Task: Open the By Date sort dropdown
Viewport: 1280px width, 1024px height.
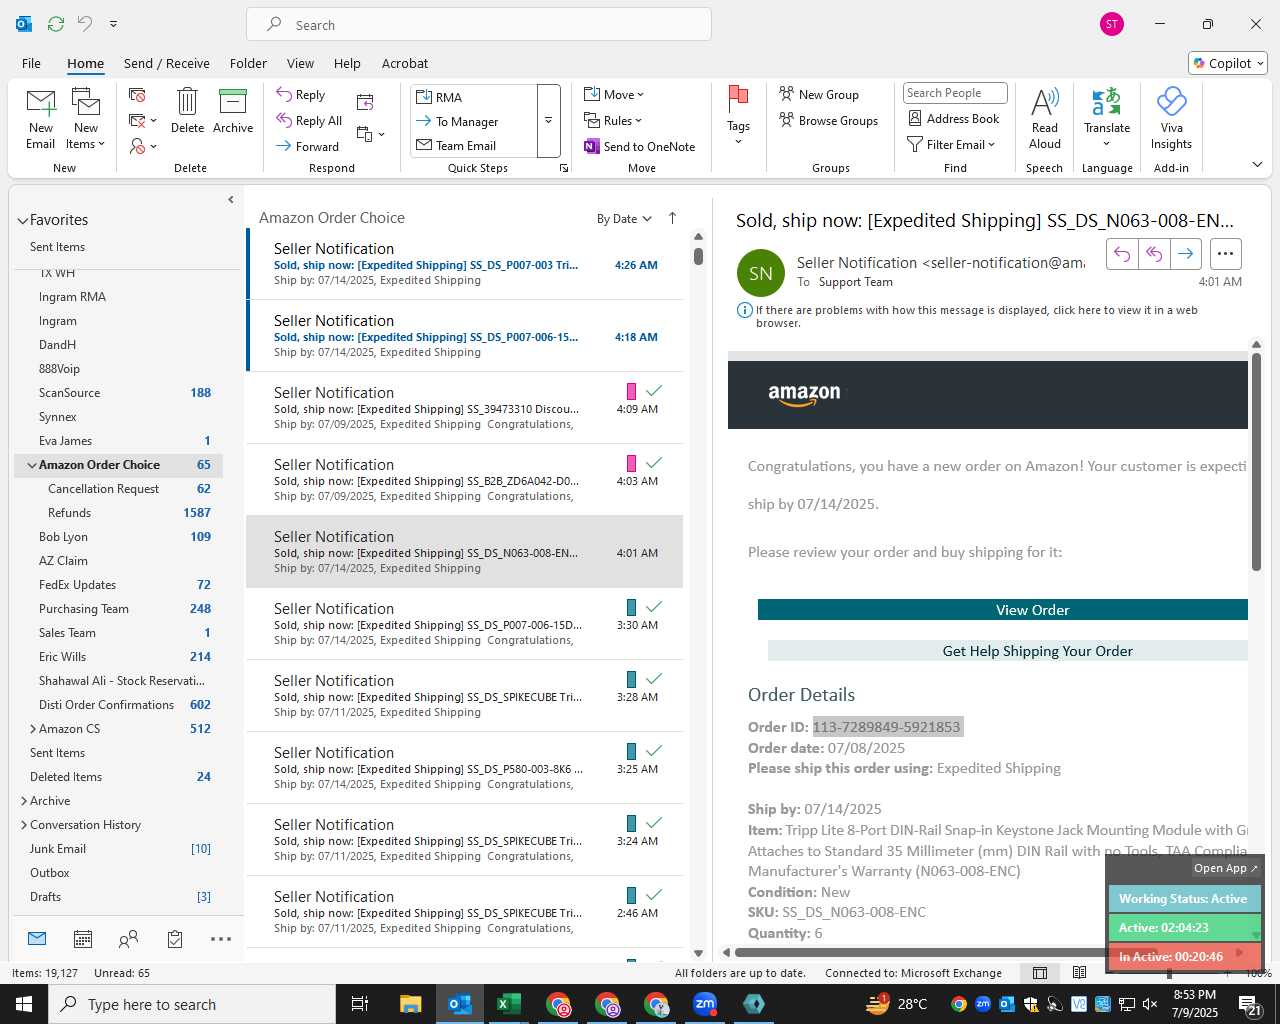Action: pos(624,219)
